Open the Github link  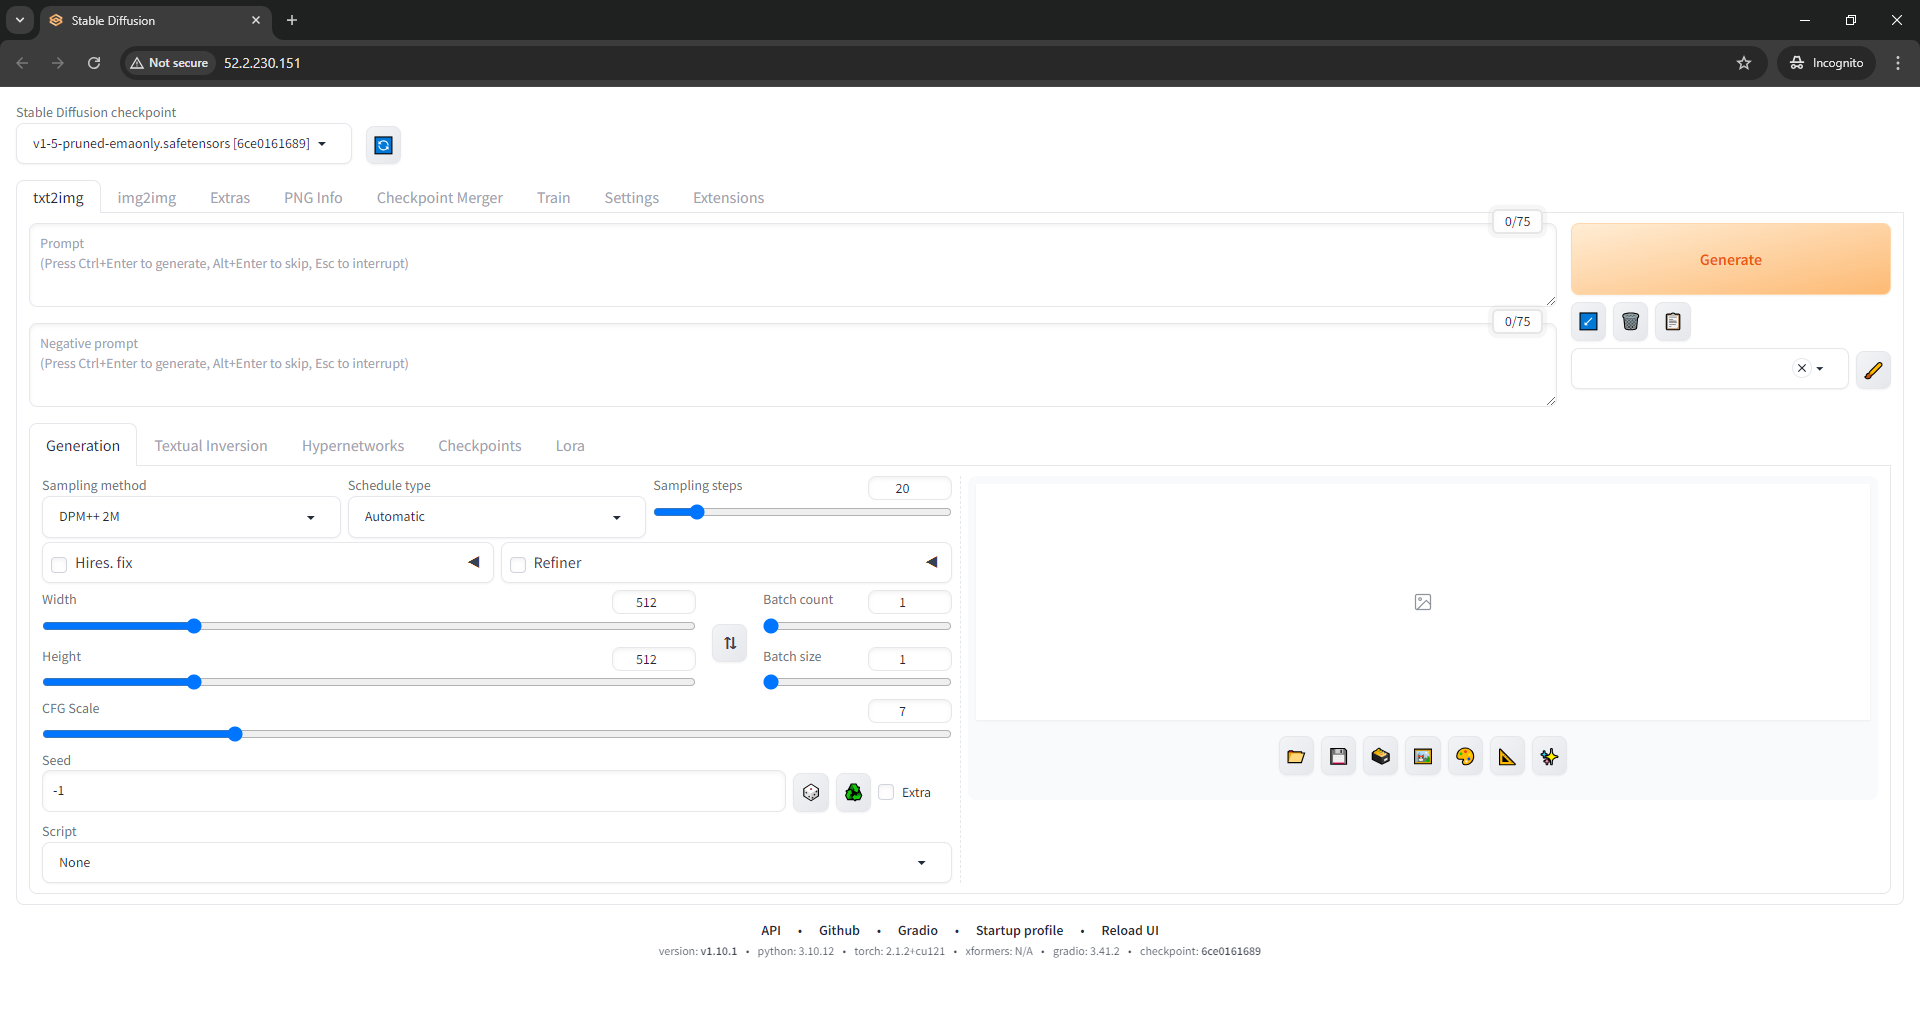point(839,931)
